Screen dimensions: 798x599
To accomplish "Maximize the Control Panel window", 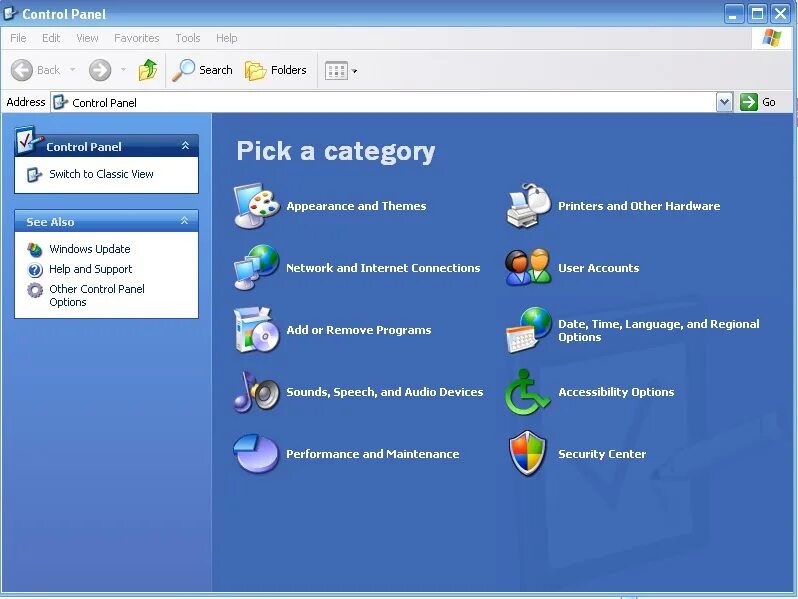I will pos(757,14).
